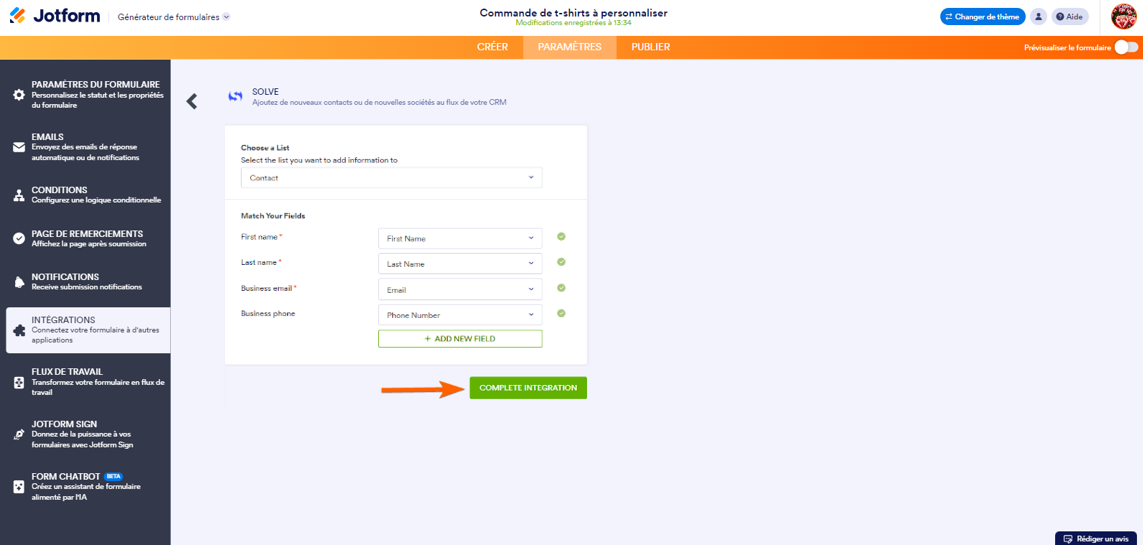
Task: Open the Aide help button
Action: tap(1070, 16)
